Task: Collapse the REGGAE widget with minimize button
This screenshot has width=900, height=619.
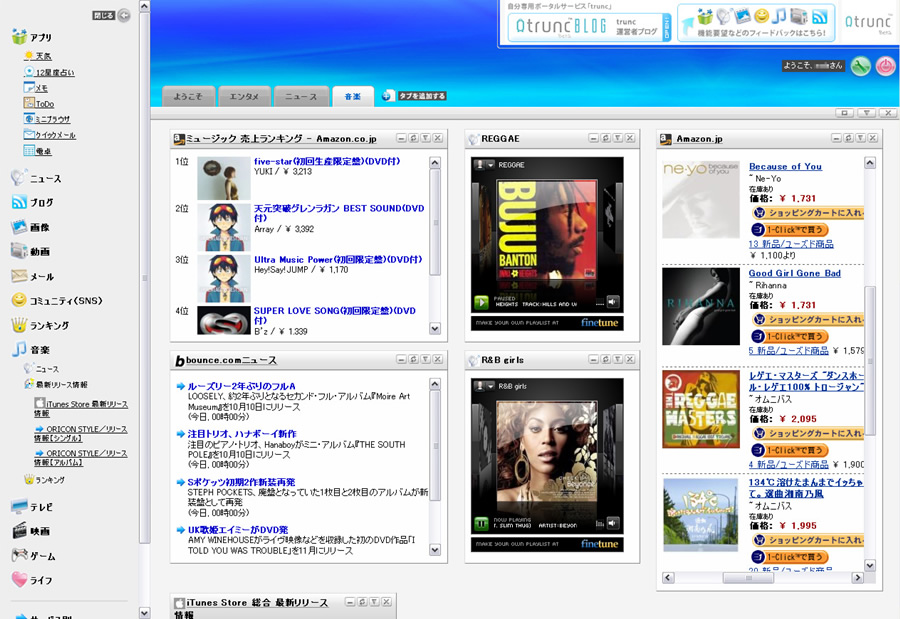Action: [593, 138]
